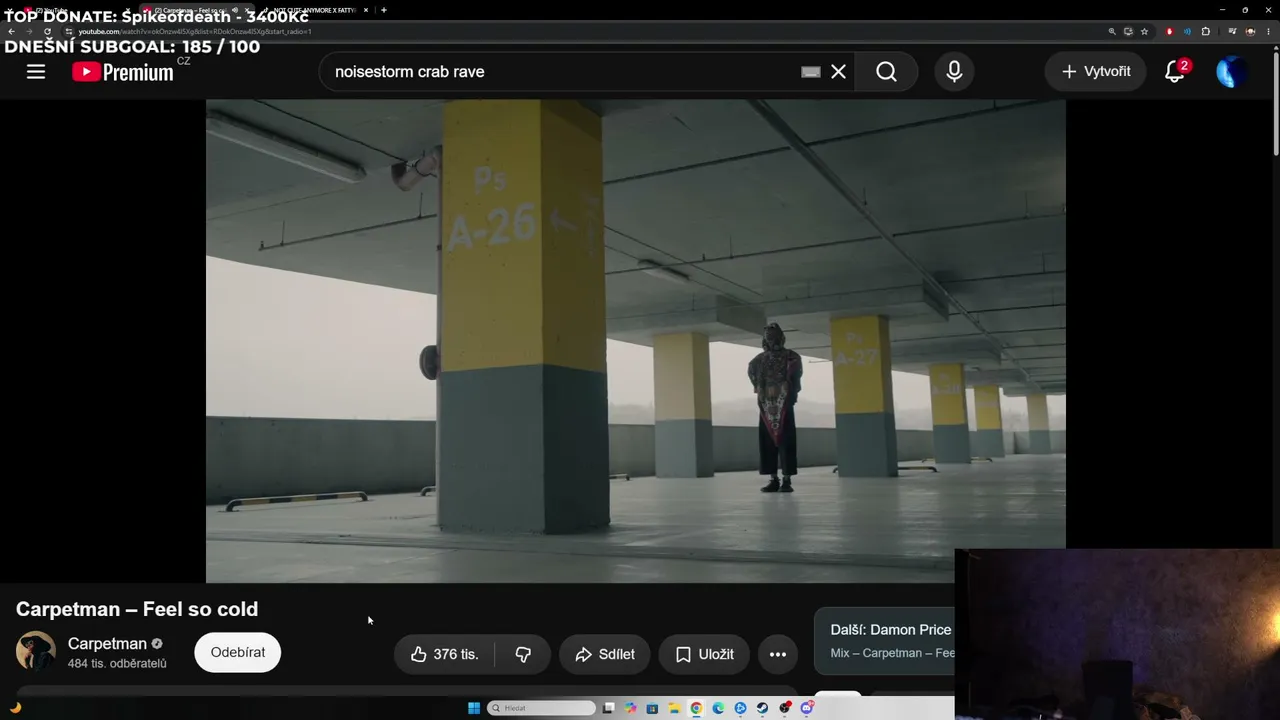Click the video player to pause playback
This screenshot has width=1280, height=720.
click(635, 340)
